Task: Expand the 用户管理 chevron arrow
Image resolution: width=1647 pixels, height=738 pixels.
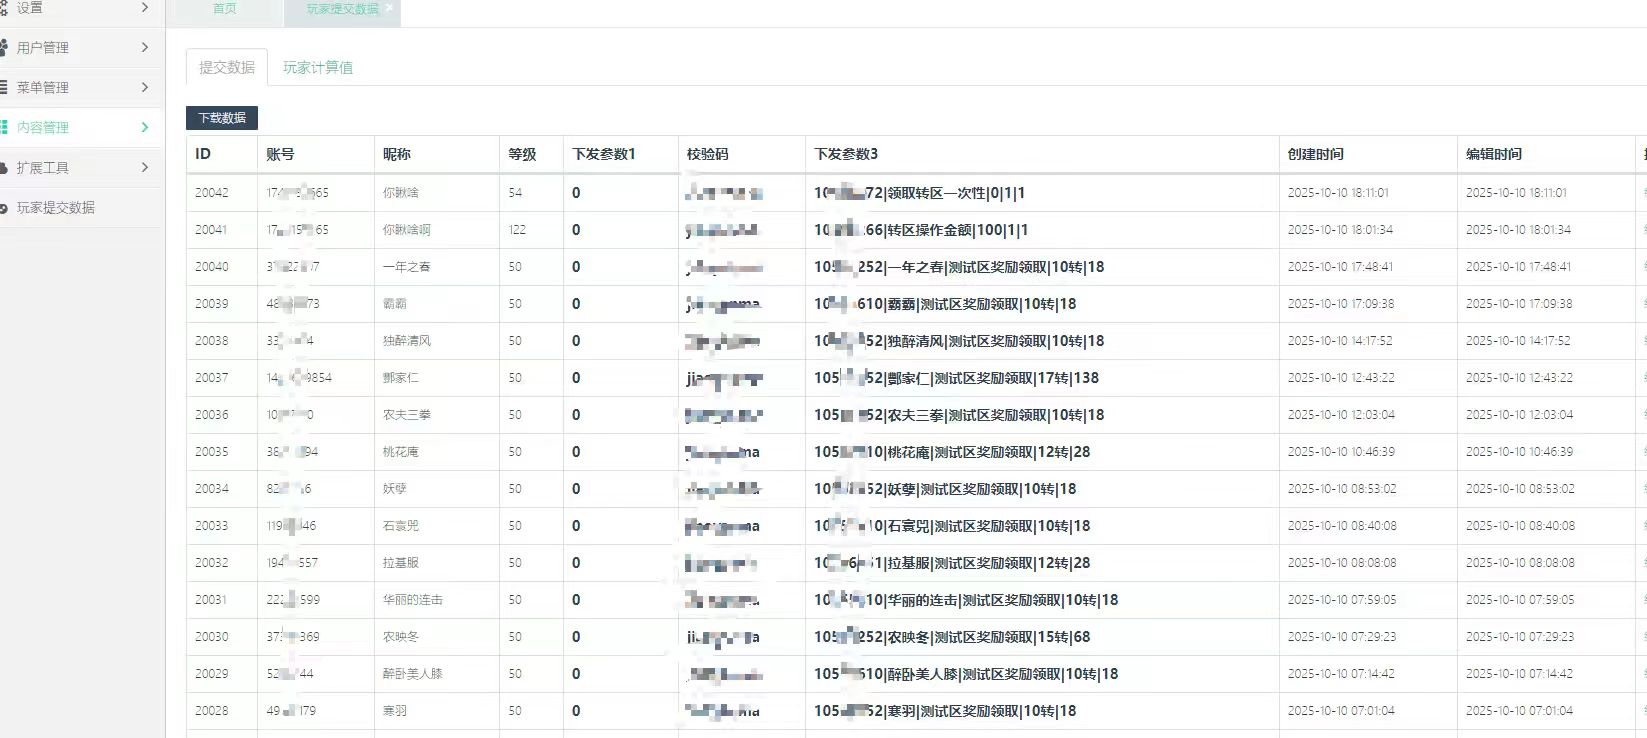Action: 145,47
